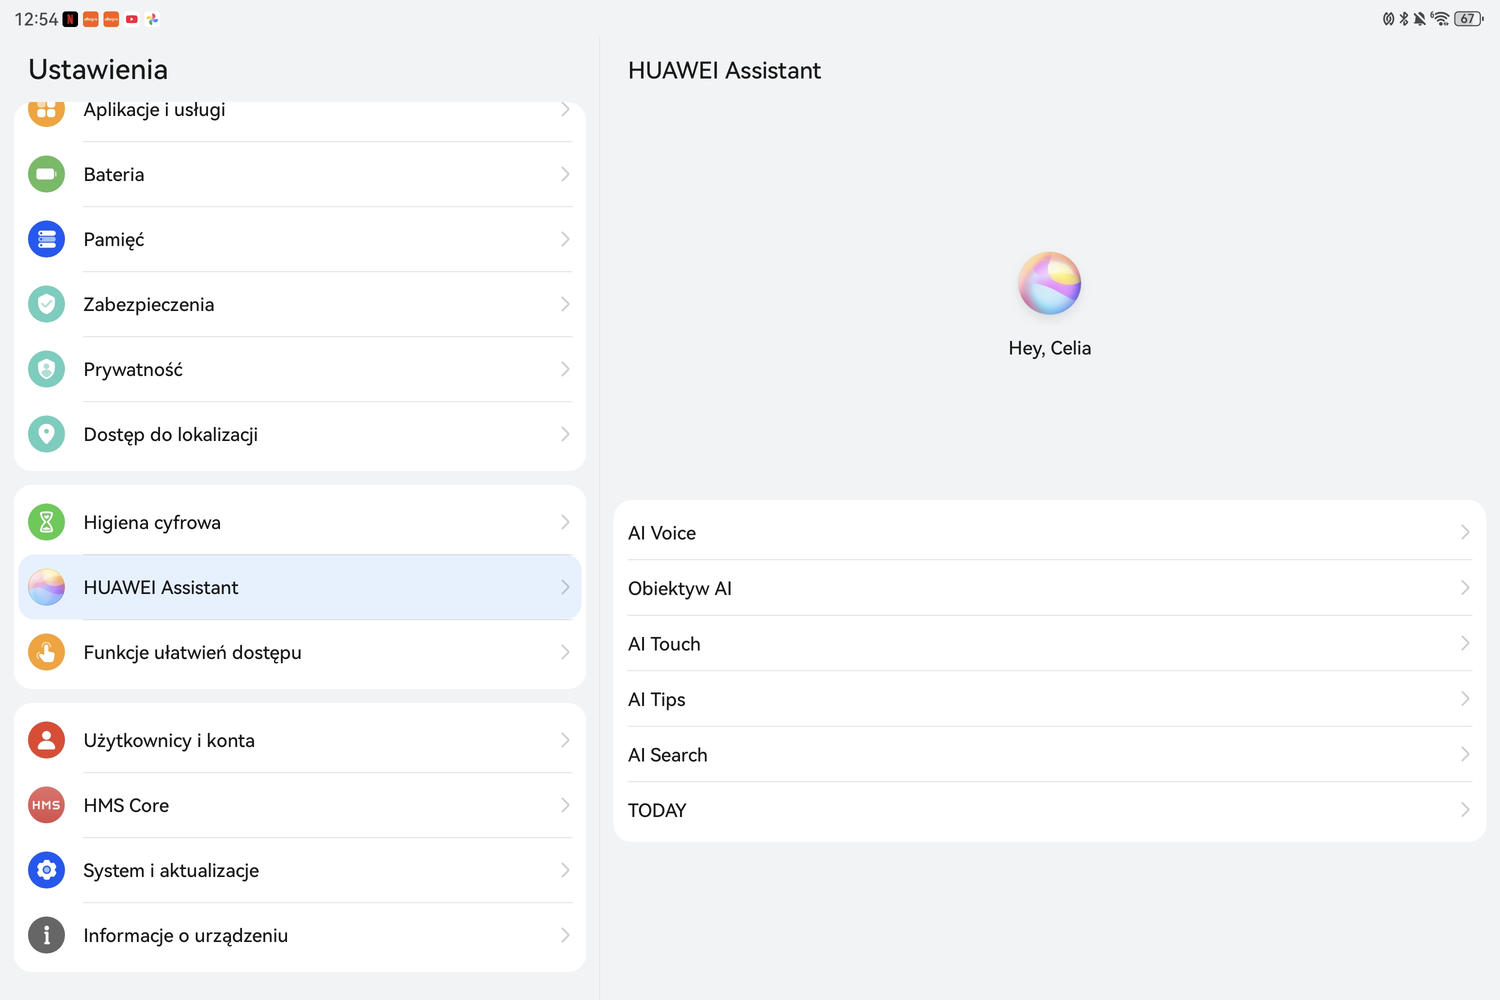Select the Zabezpieczenia label

point(149,305)
